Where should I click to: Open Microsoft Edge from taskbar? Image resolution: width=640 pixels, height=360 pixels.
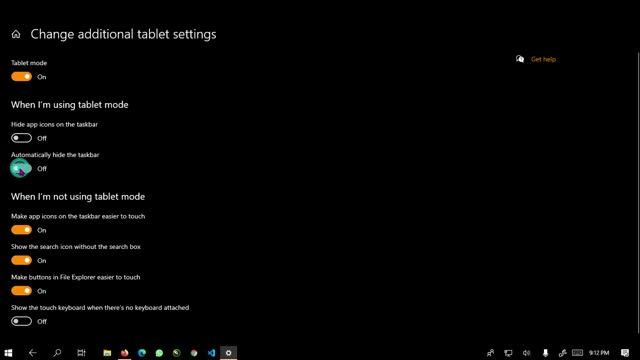coord(142,353)
